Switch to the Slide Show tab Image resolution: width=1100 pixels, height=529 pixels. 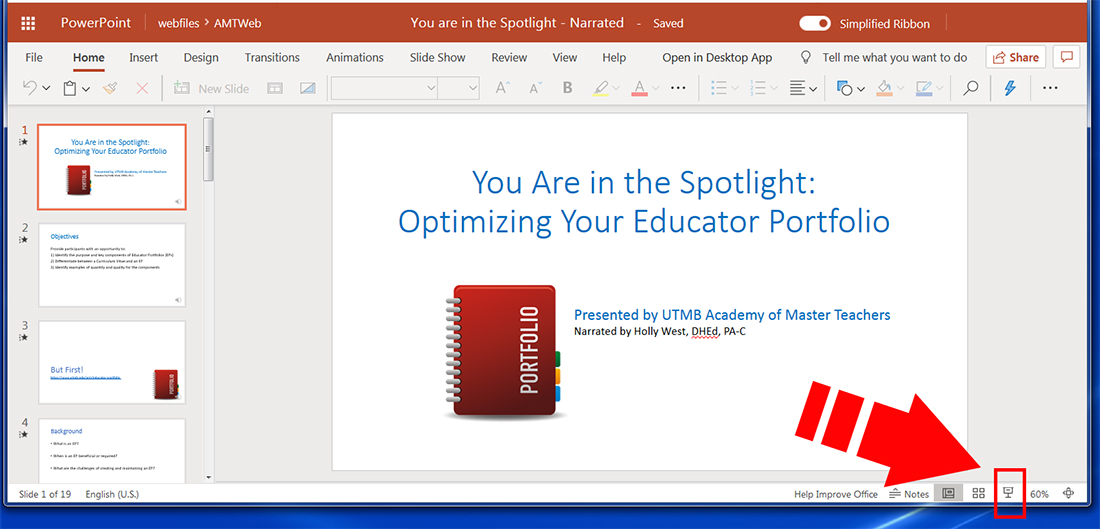pos(437,57)
